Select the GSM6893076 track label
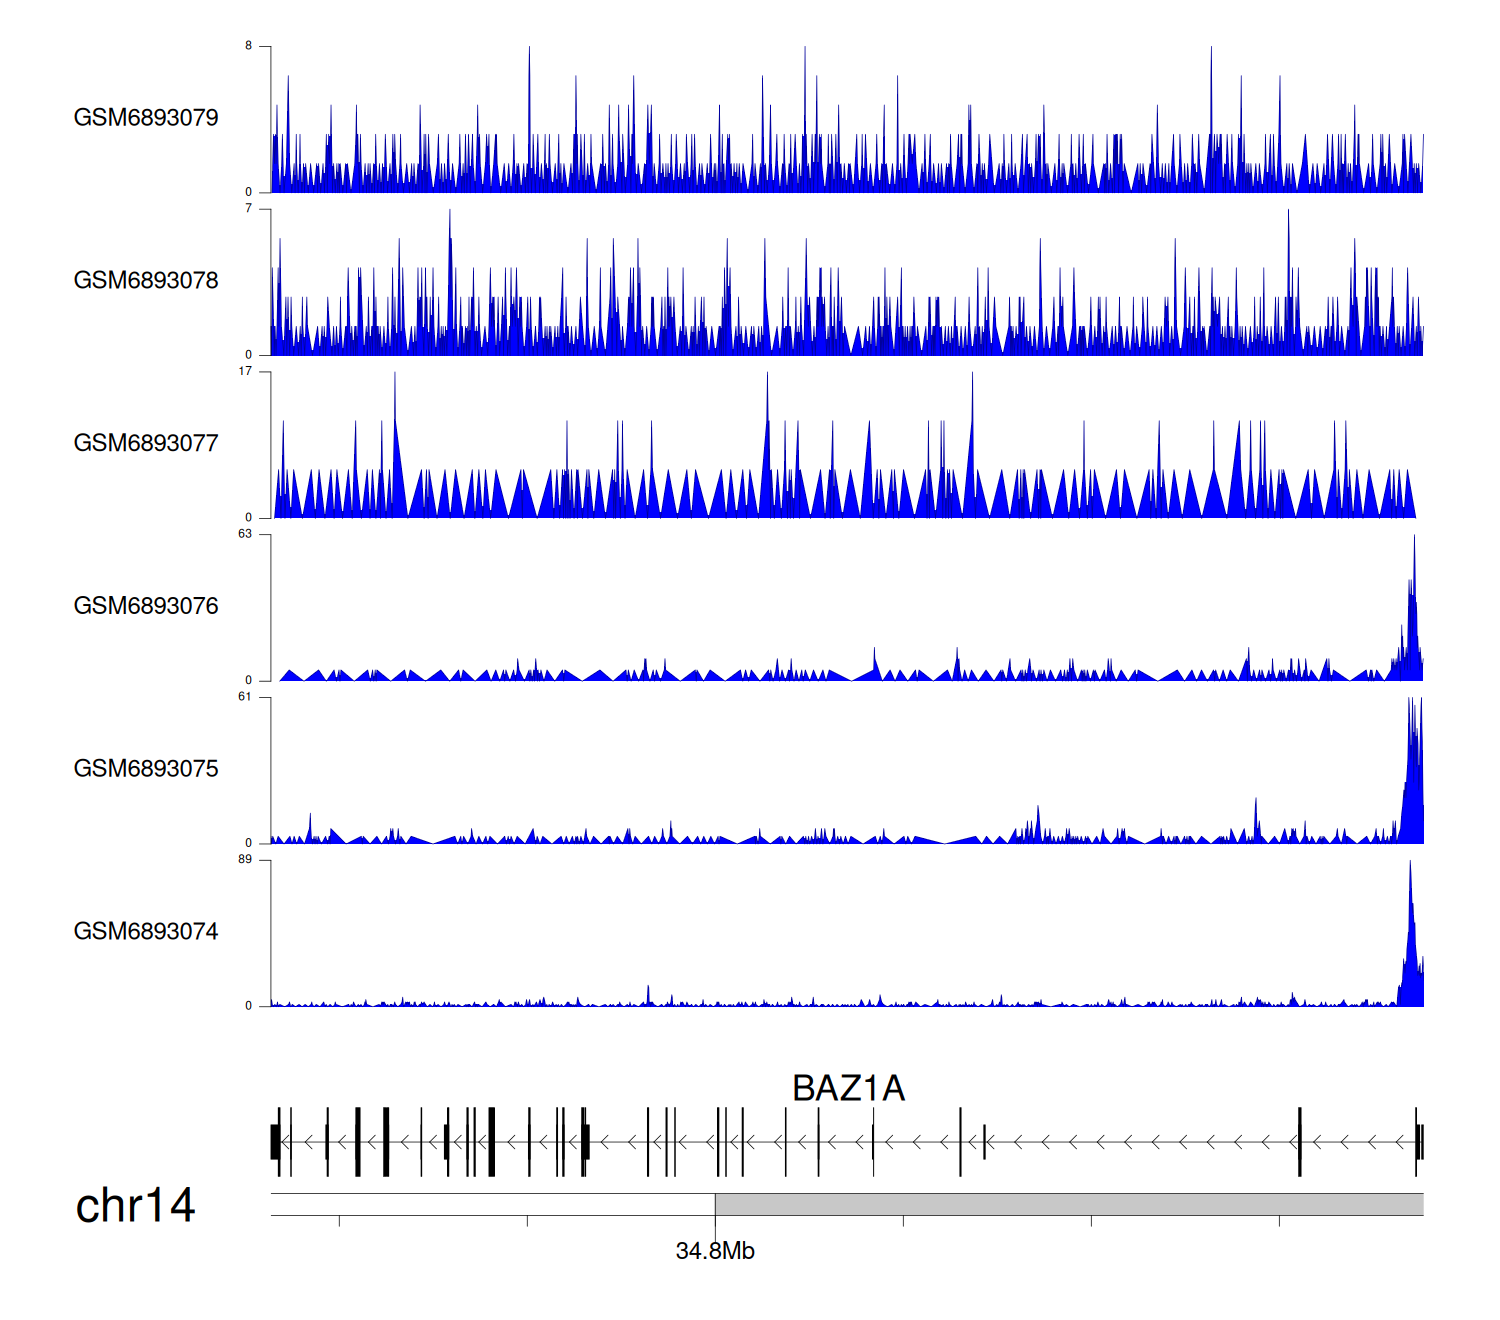1500x1320 pixels. 146,606
